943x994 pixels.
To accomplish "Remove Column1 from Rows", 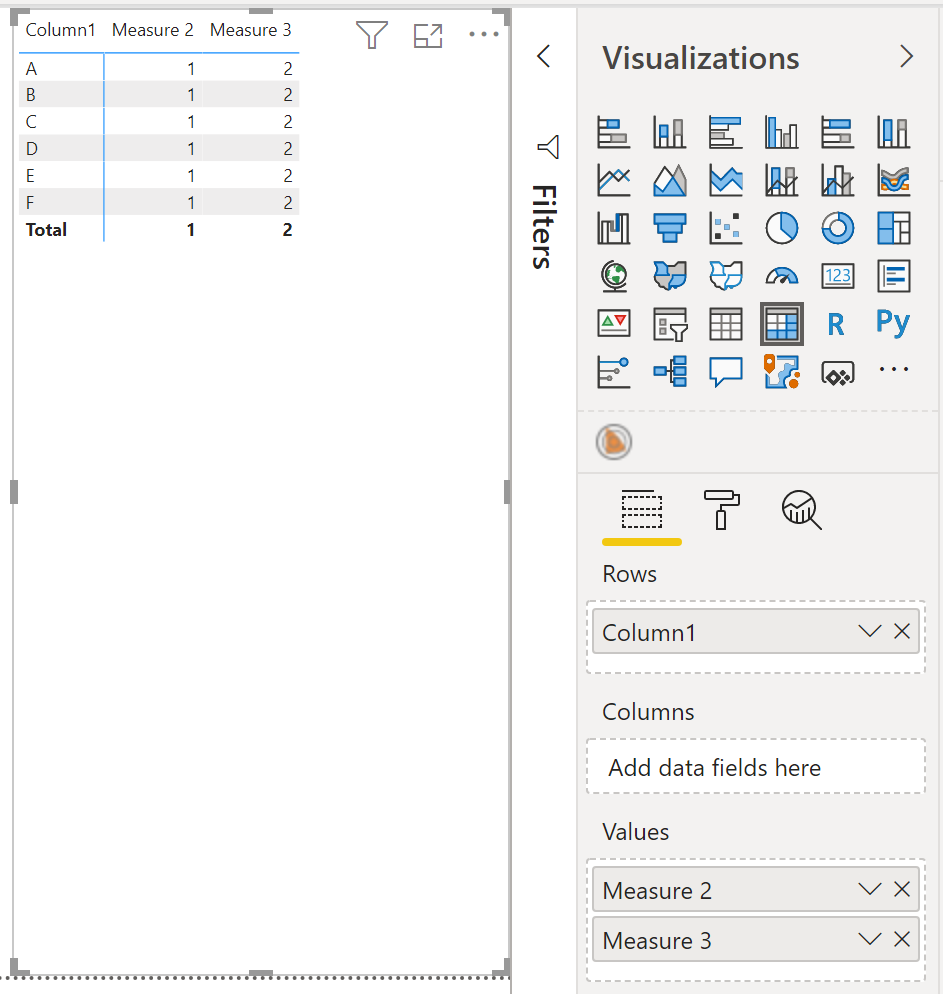I will 902,631.
